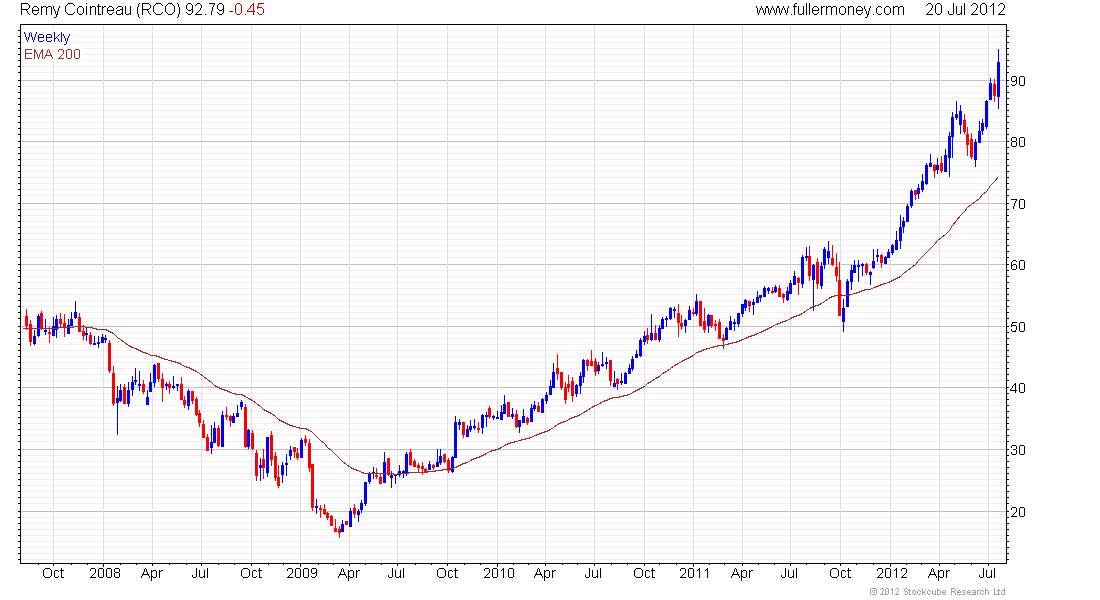1100x600 pixels.
Task: Click the 'Weekly' legend label
Action: (47, 37)
